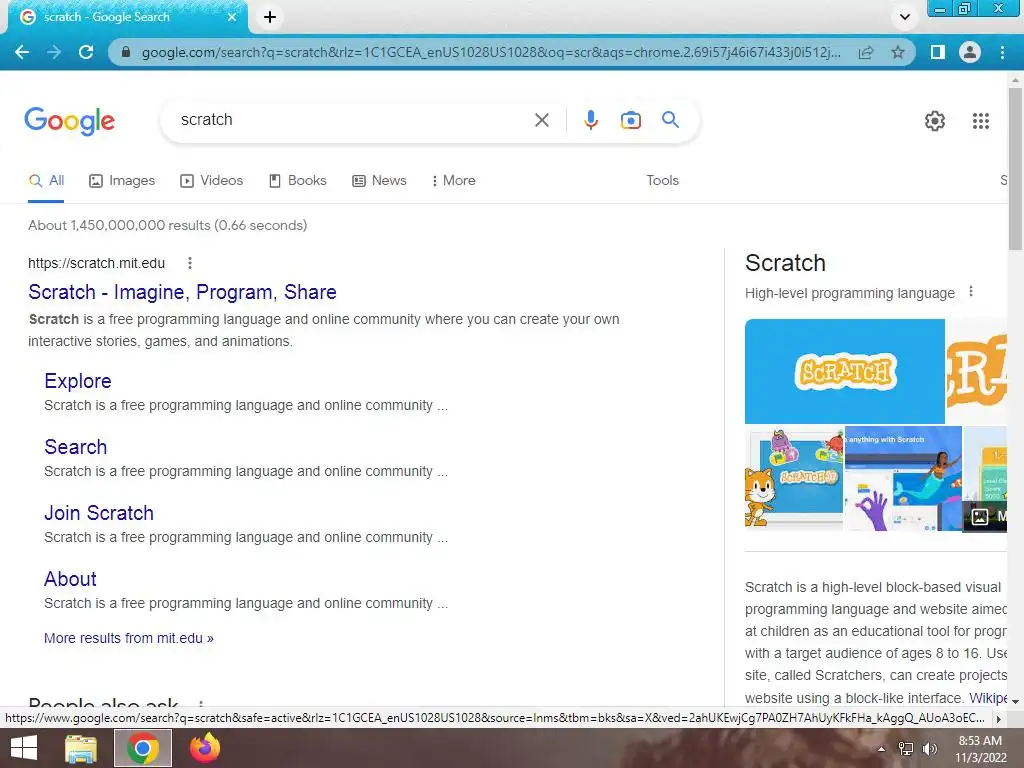Reload the page with the refresh icon
1024x768 pixels.
86,52
